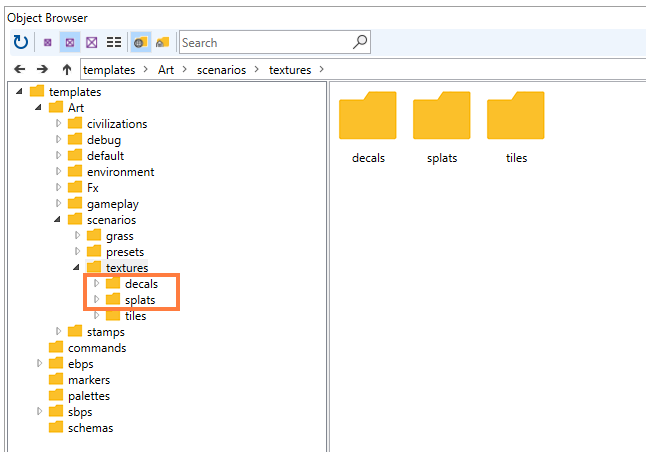
Task: Select the splats folder in tree
Action: (131, 300)
